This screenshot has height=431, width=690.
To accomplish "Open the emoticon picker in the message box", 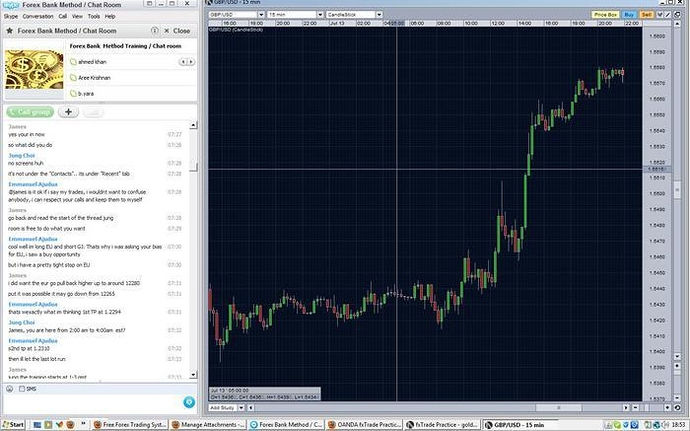I will 10,389.
